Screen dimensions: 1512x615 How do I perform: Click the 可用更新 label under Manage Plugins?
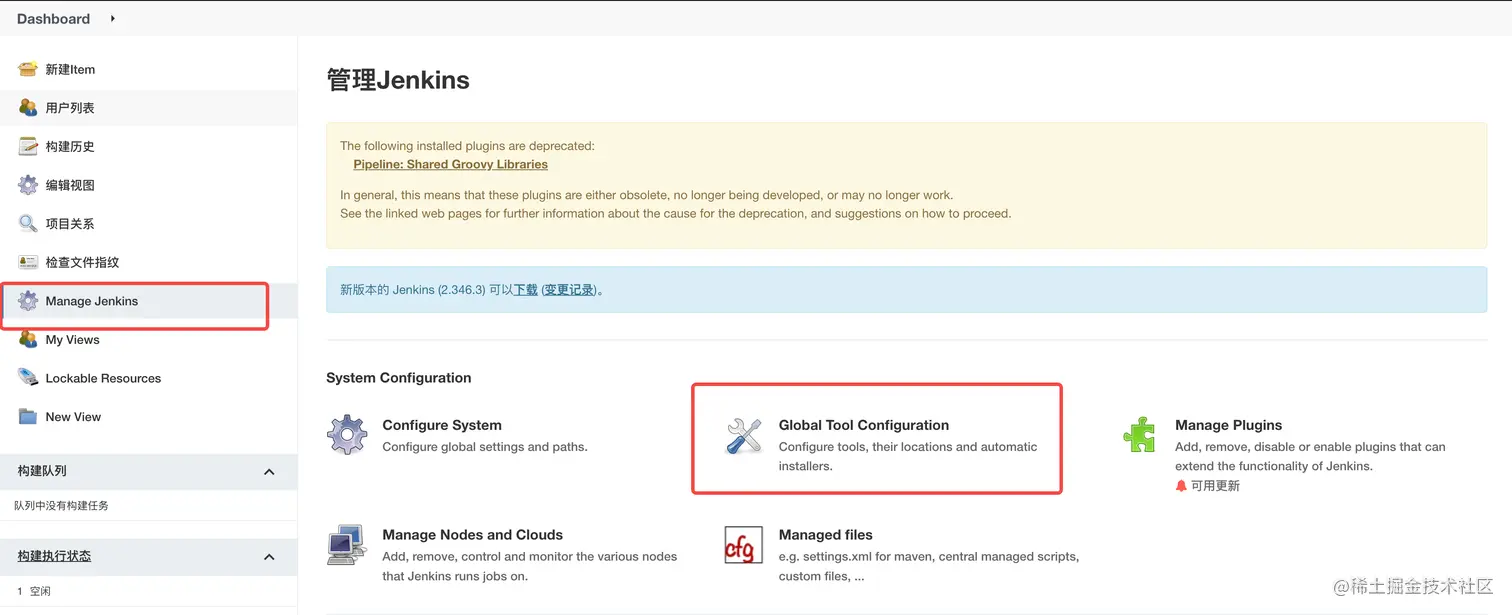point(1215,486)
